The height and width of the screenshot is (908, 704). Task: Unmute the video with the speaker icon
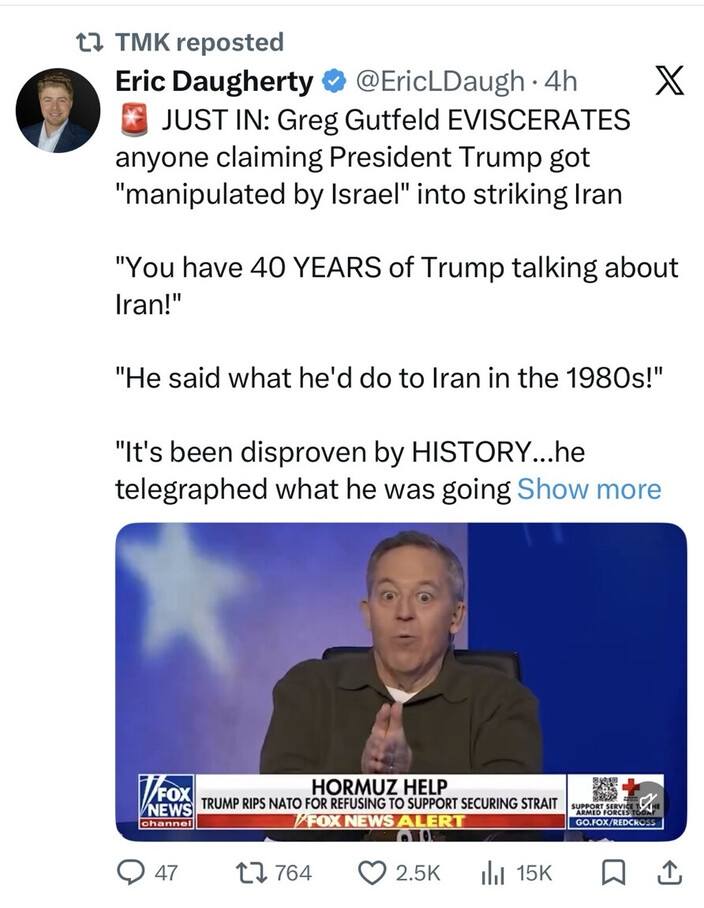(x=648, y=799)
